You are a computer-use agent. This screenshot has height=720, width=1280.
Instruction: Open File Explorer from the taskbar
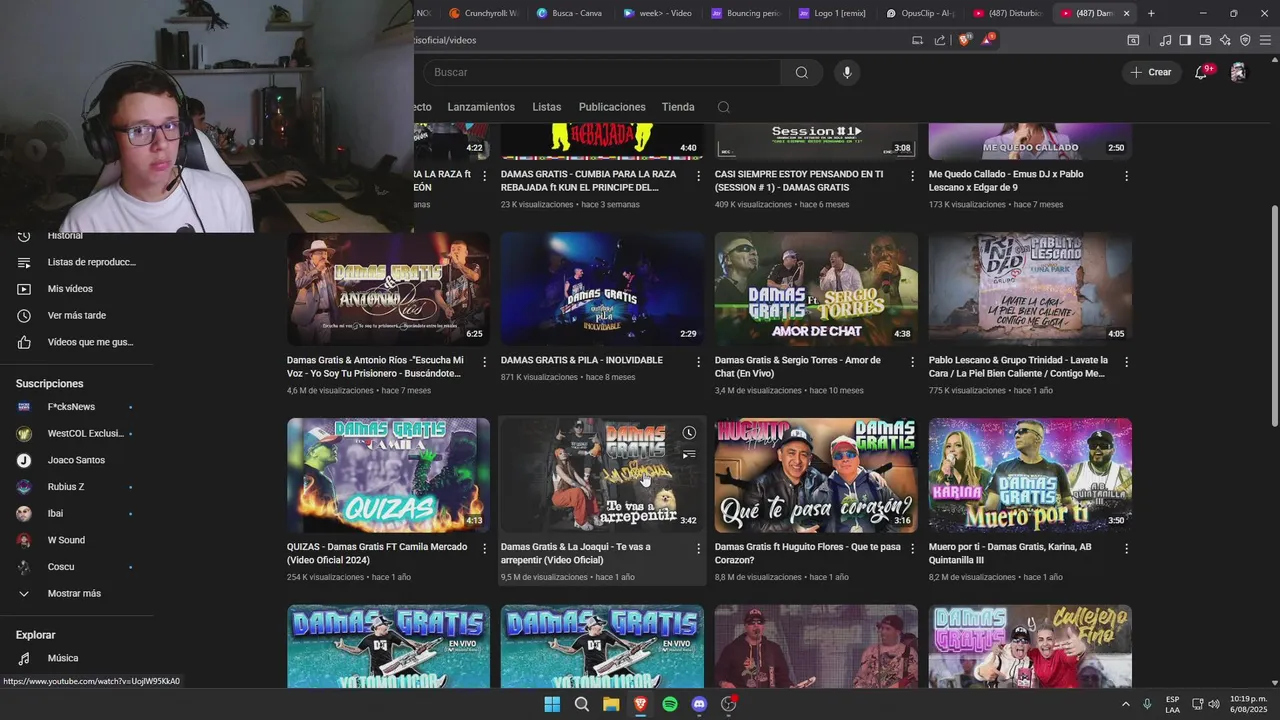tap(611, 704)
